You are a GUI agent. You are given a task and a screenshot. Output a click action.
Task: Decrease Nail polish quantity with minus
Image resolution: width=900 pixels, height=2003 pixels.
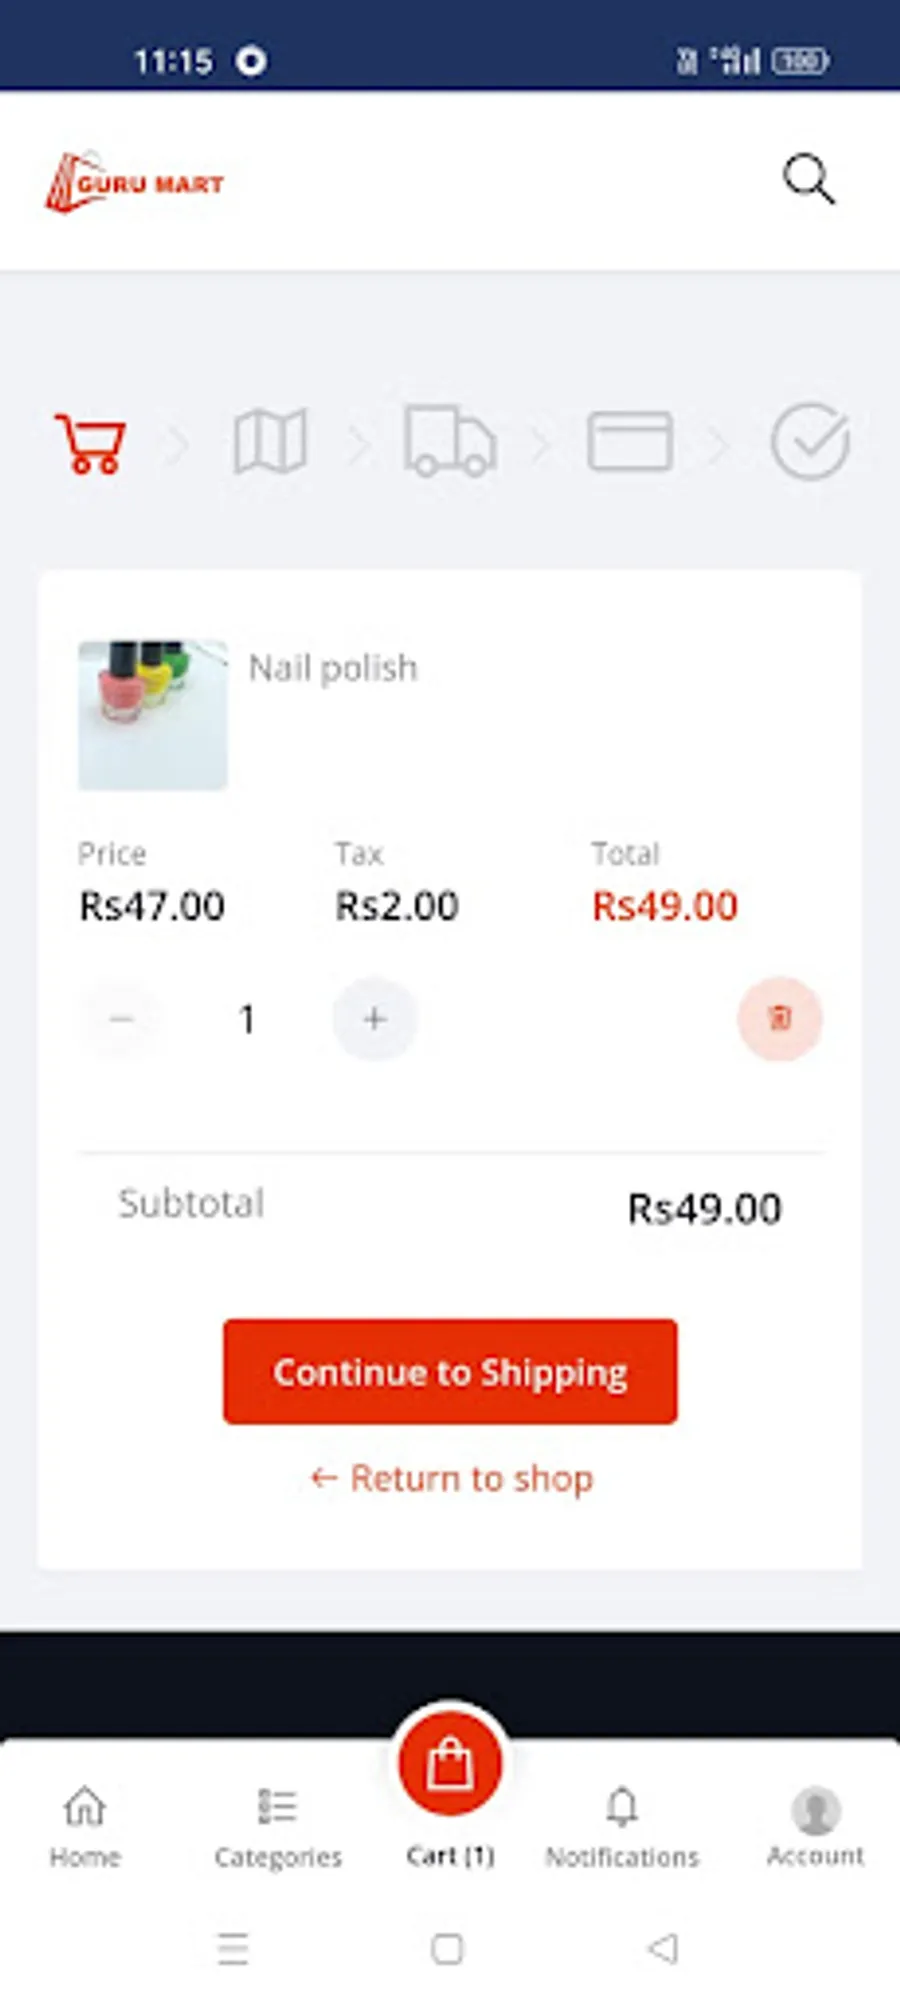tap(122, 1019)
